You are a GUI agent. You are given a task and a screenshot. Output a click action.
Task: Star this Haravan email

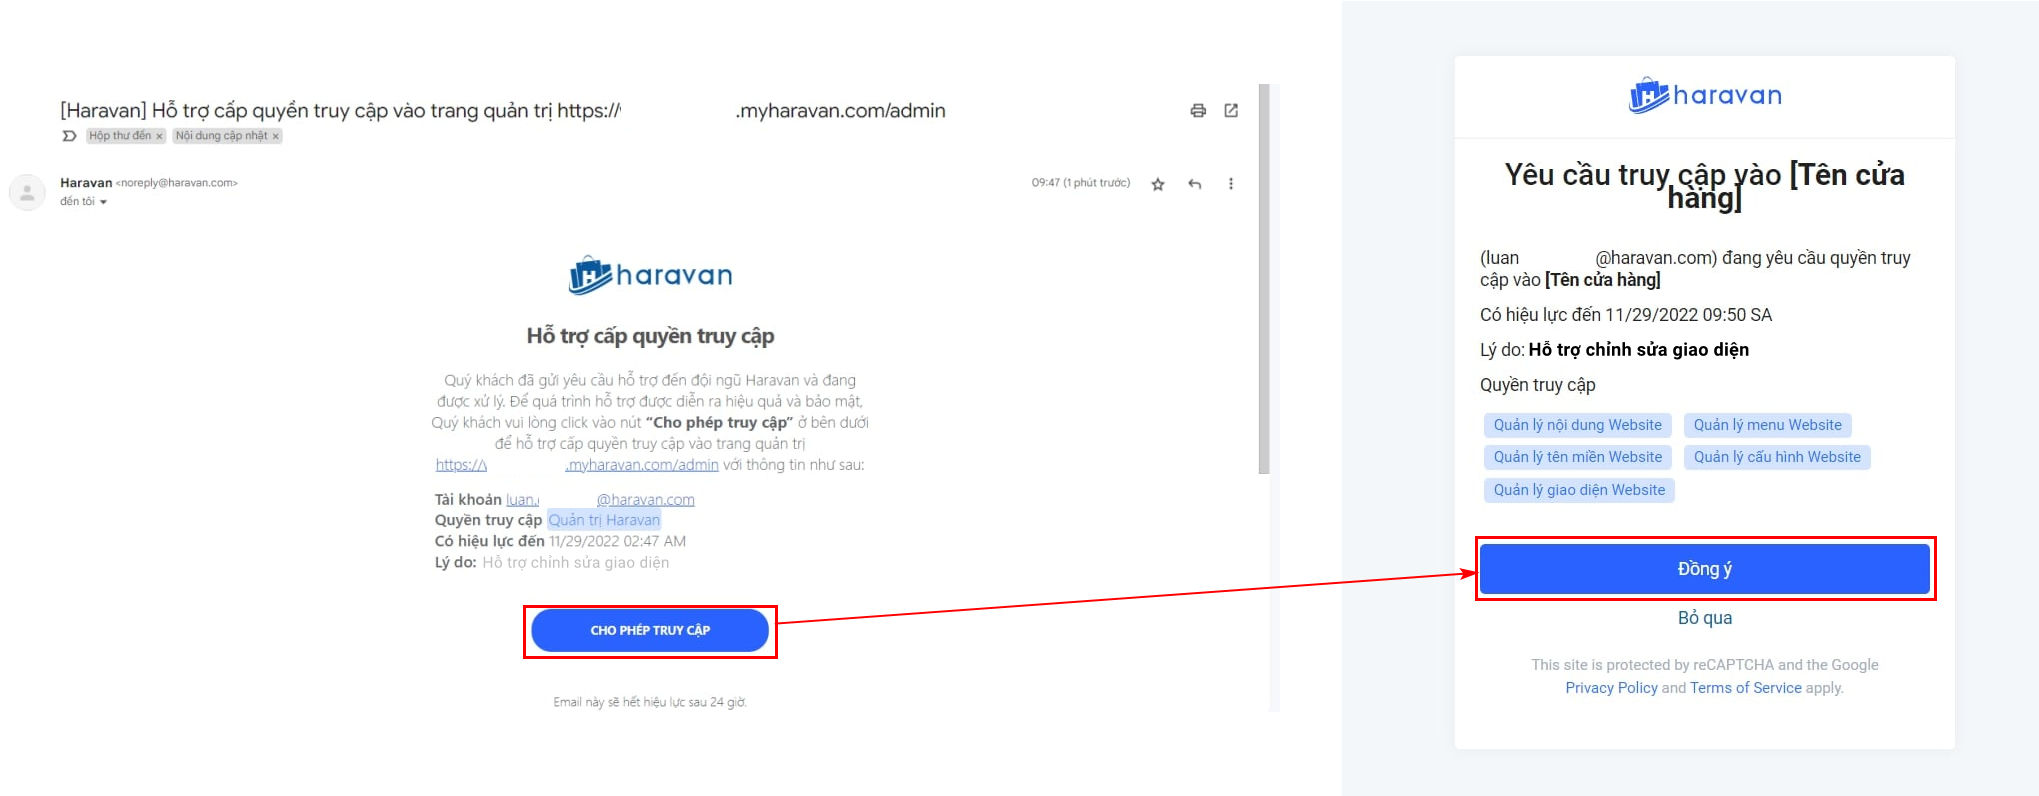(x=1158, y=184)
